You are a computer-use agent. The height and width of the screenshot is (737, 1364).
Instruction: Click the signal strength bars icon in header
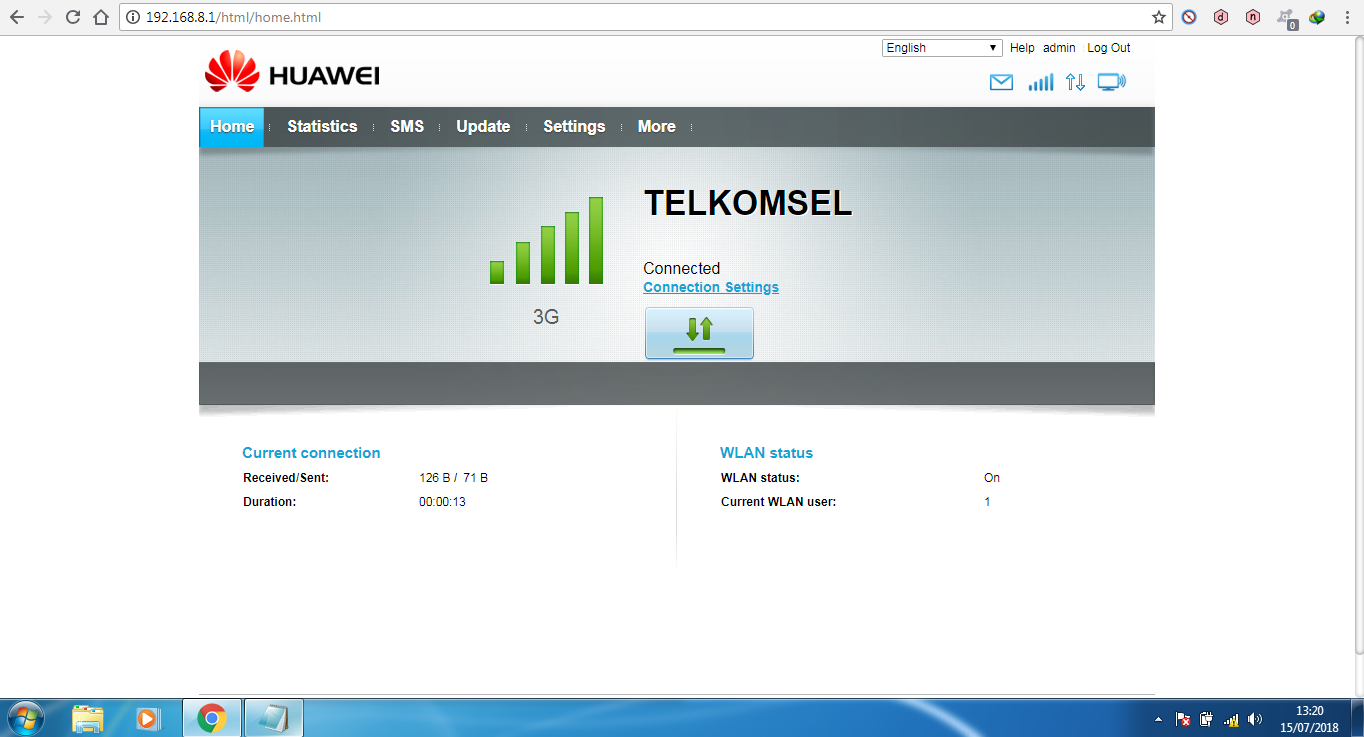(x=1040, y=82)
